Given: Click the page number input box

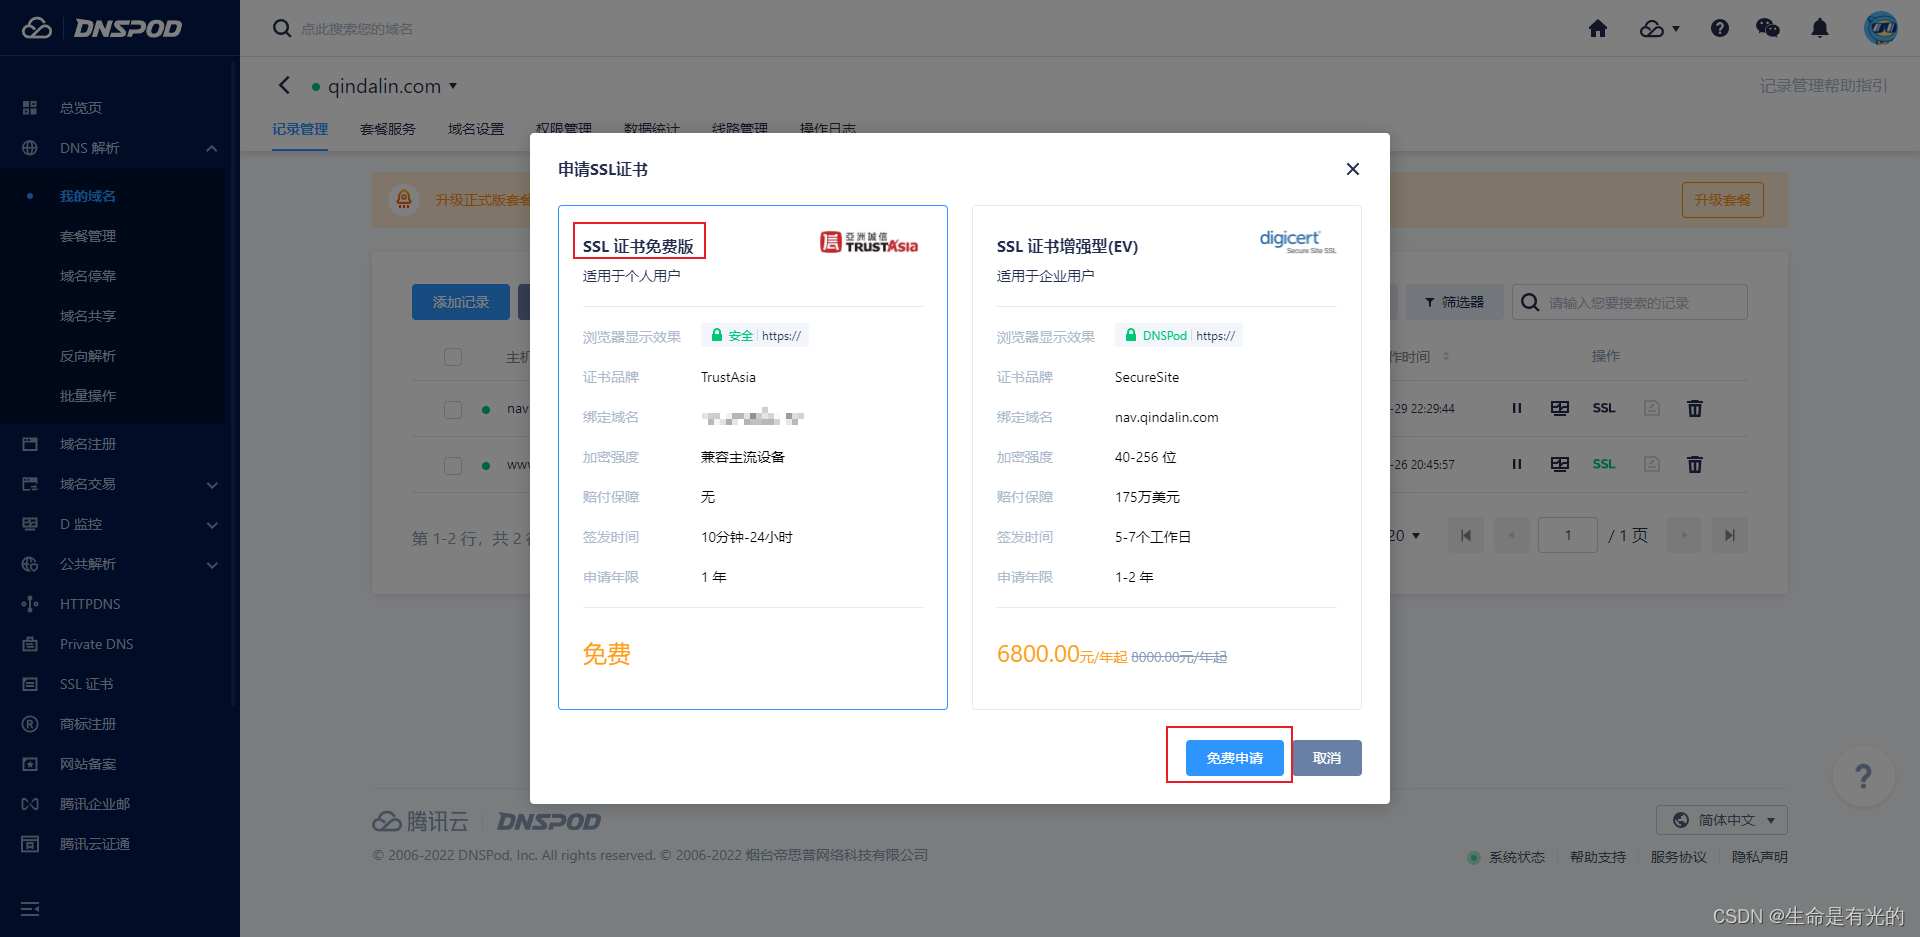Looking at the screenshot, I should [1568, 535].
